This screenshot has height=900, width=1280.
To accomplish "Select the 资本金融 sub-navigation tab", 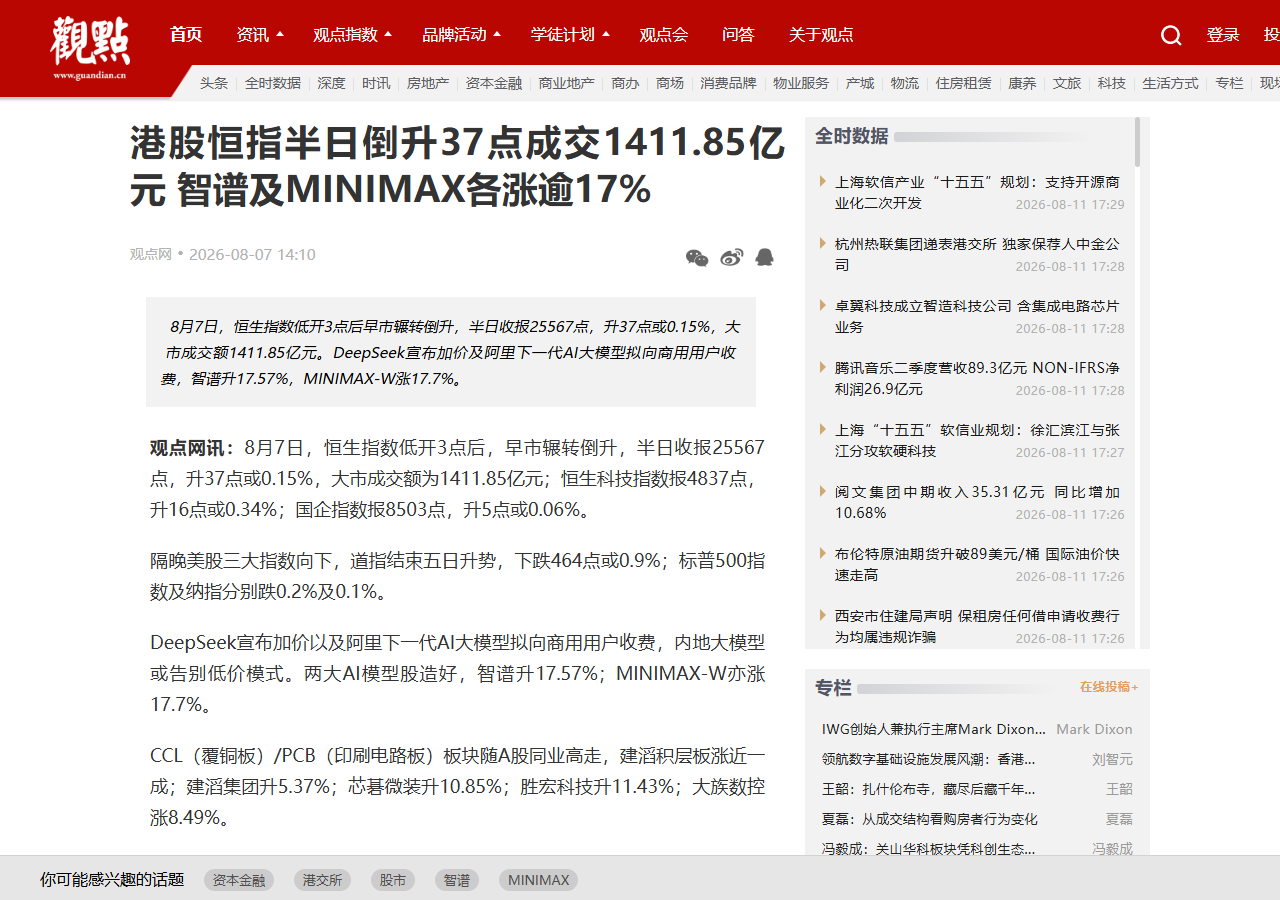I will [494, 83].
